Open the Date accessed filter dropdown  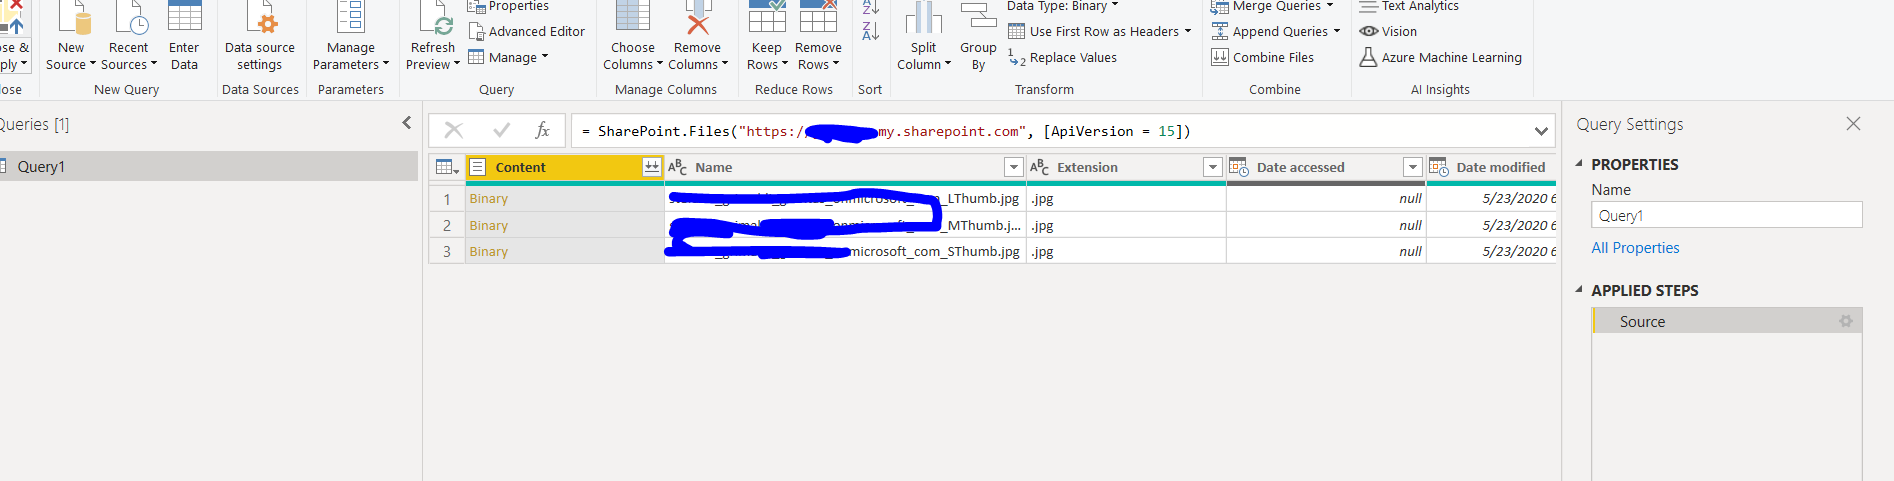(1412, 167)
